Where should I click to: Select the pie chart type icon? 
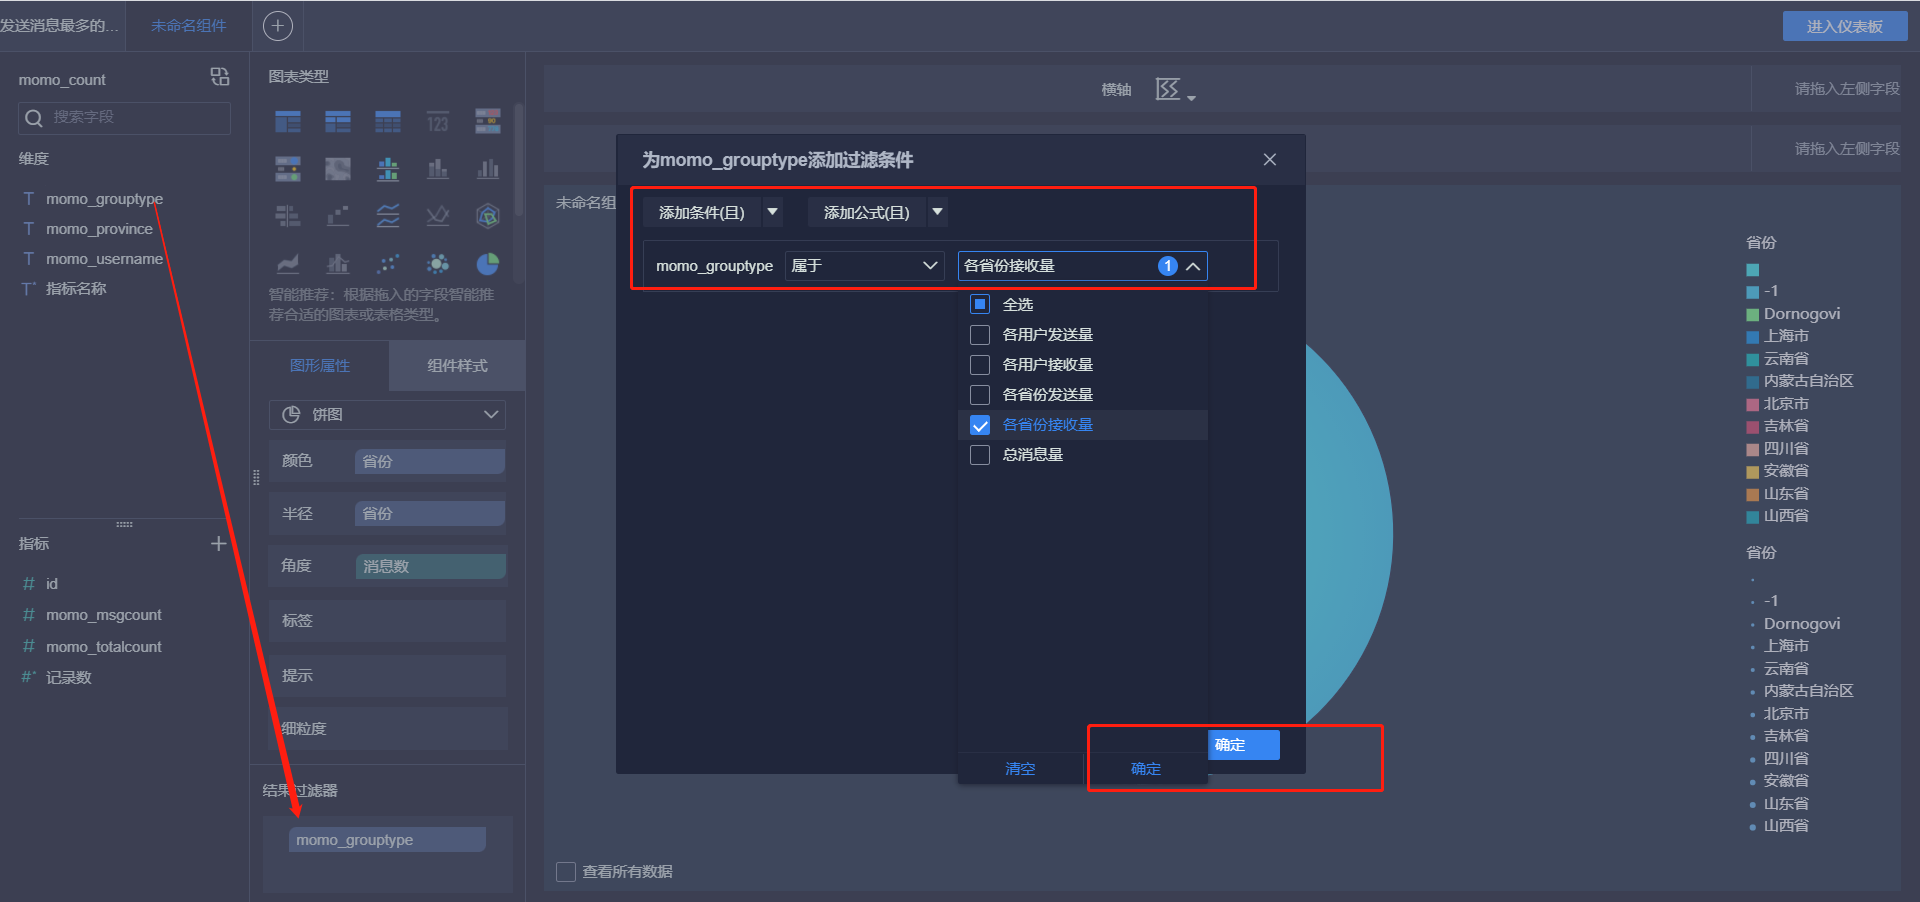488,264
